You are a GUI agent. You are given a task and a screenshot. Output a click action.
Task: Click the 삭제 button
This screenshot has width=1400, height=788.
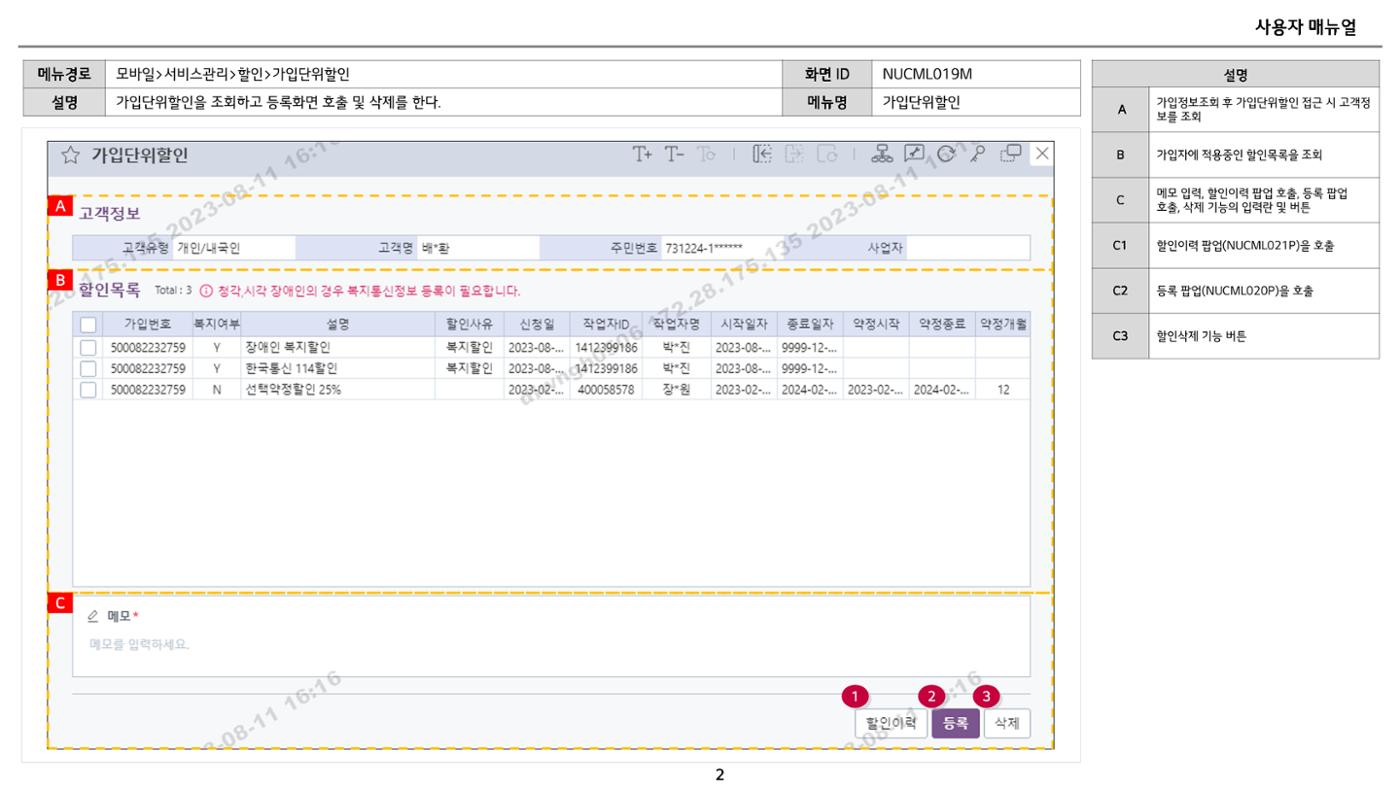pyautogui.click(x=1007, y=724)
